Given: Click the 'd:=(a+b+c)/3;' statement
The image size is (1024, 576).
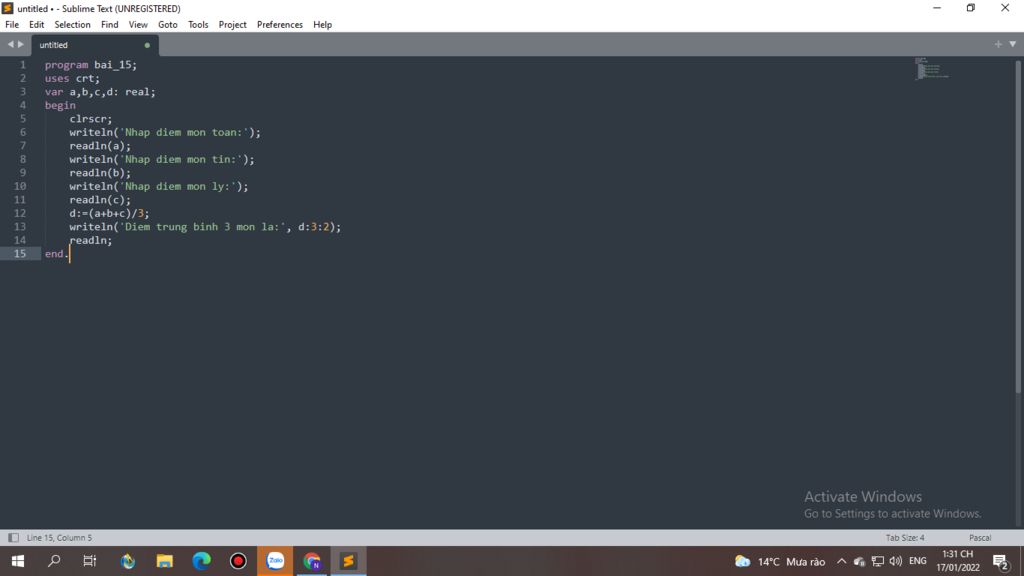Looking at the screenshot, I should pos(109,214).
